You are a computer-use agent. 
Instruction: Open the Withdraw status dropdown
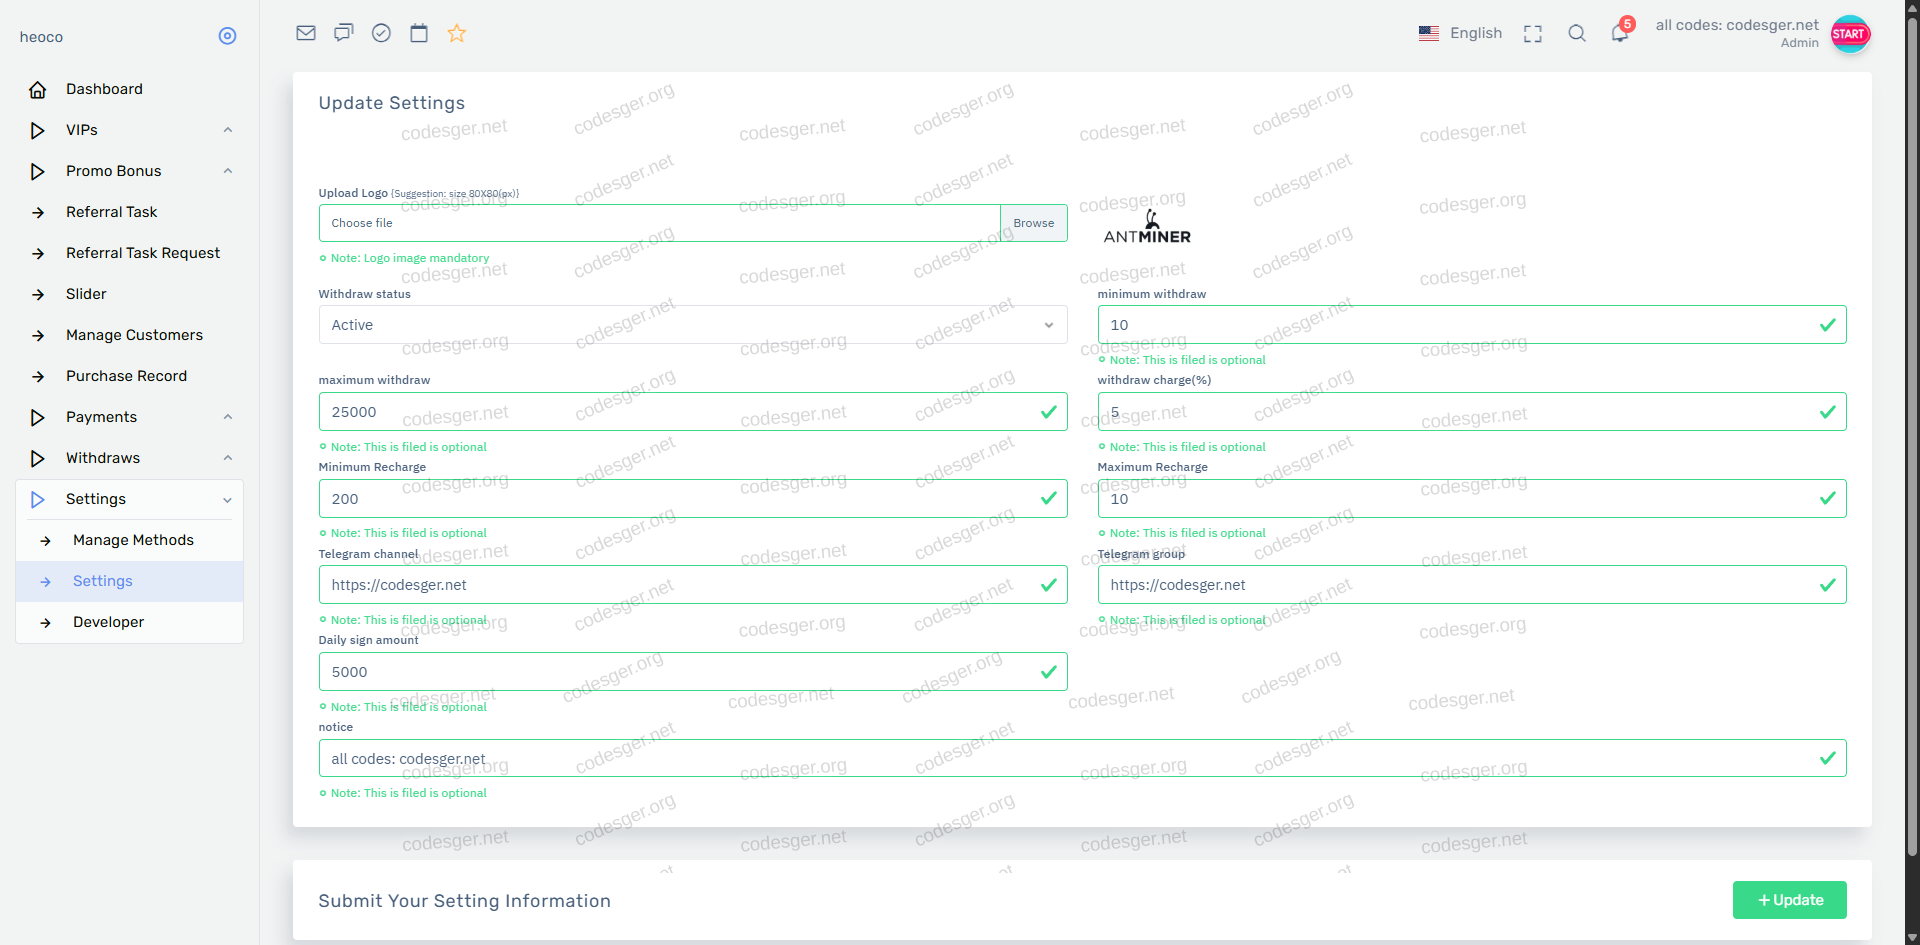pyautogui.click(x=692, y=325)
